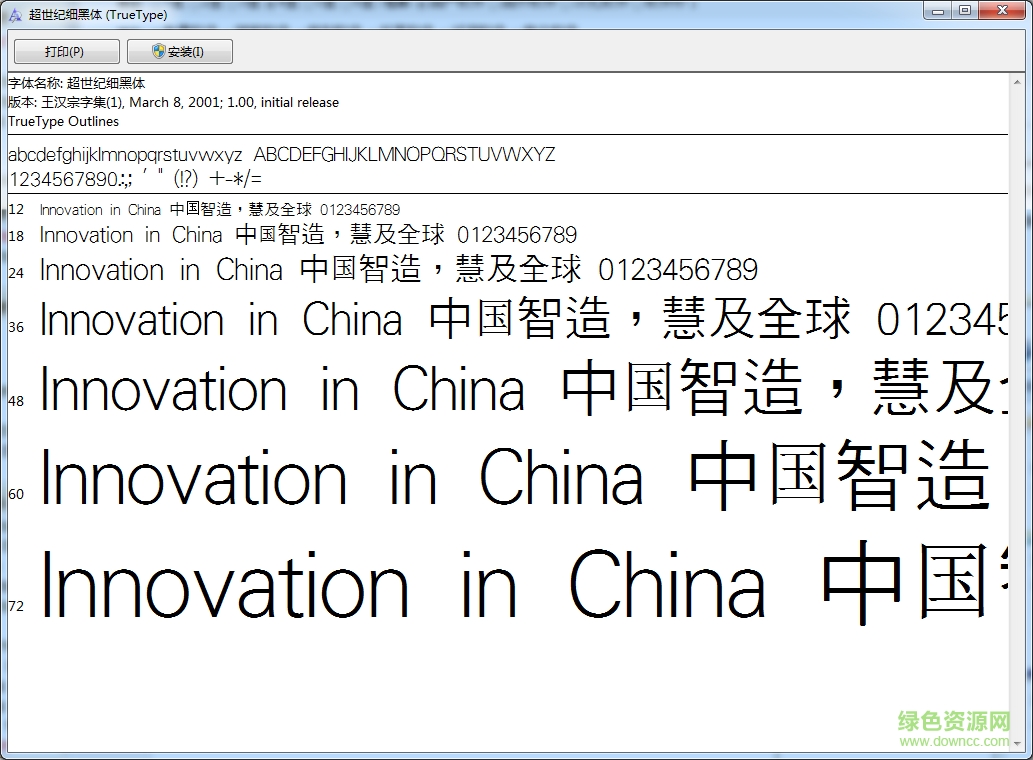Click the size 24 sample text line
Viewport: 1033px width, 760px height.
click(399, 269)
